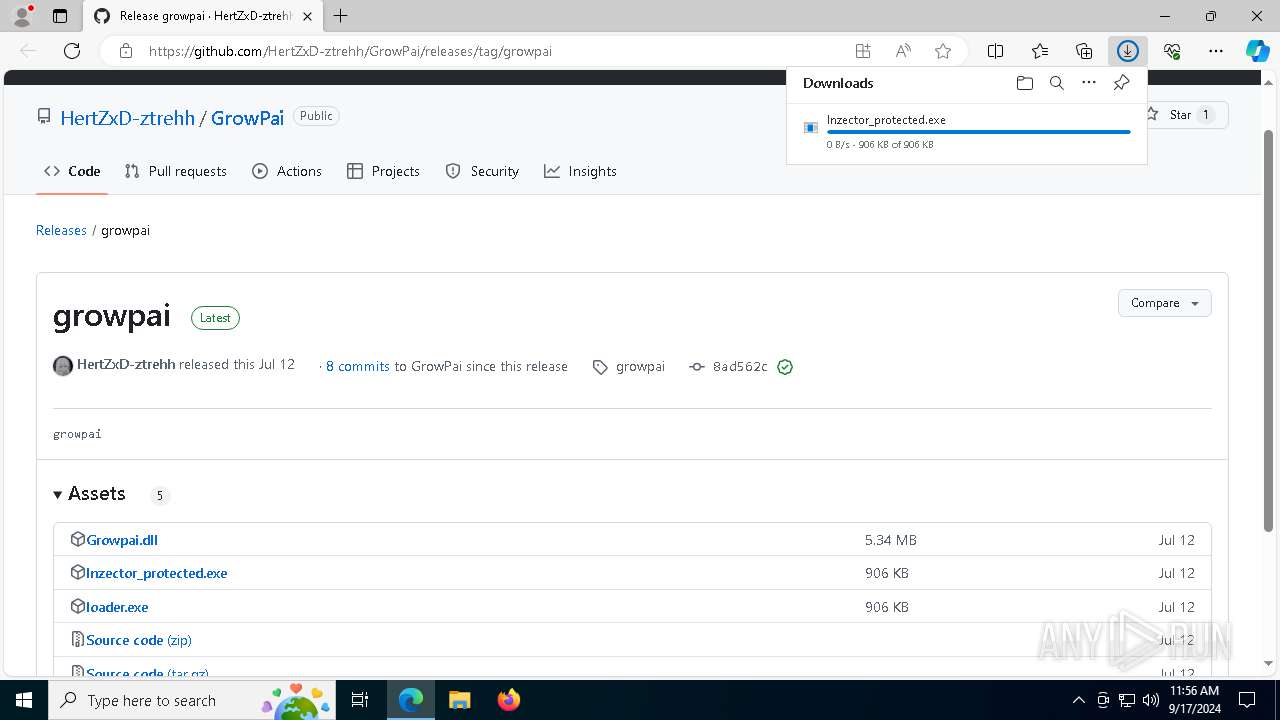Open the tab actions menu icon
Viewport: 1280px width, 720px height.
pos(60,16)
